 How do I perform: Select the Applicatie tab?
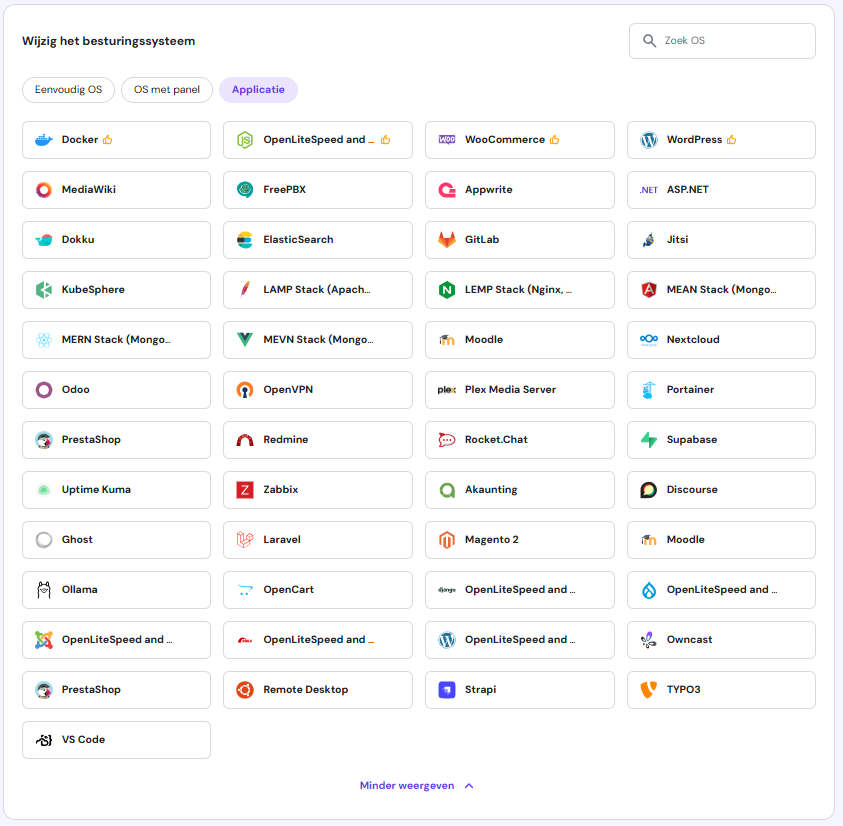click(x=258, y=90)
